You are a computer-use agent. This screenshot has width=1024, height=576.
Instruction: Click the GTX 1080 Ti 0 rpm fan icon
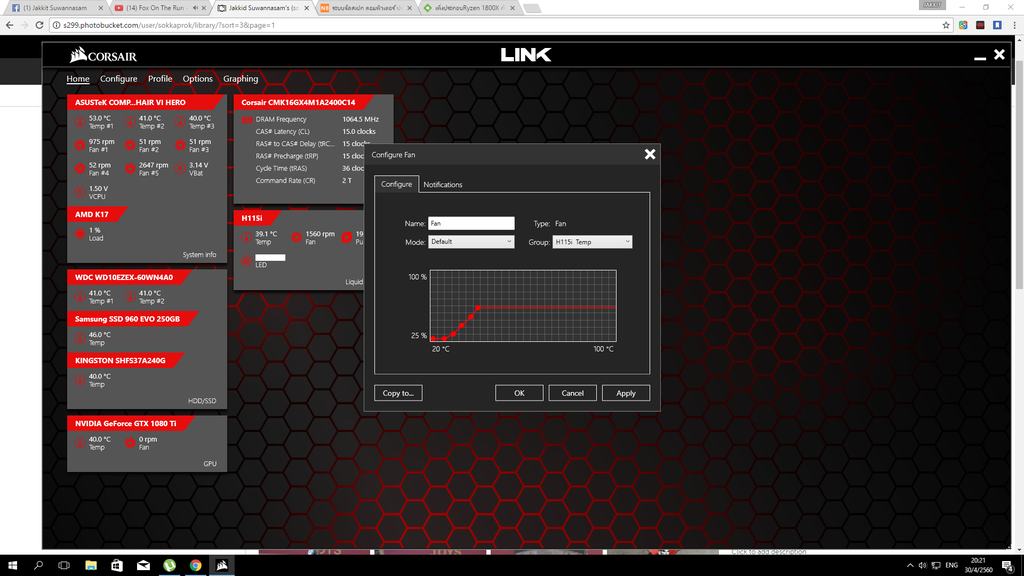point(130,443)
